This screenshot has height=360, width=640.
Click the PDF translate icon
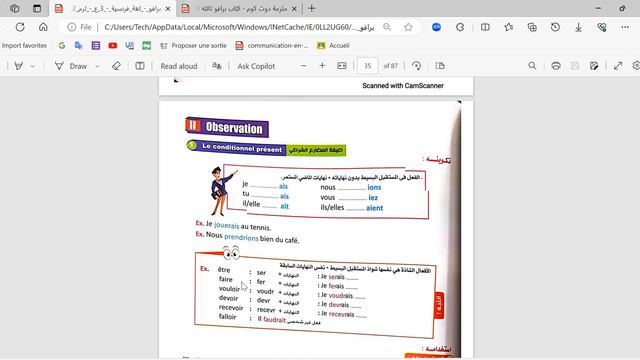(217, 66)
